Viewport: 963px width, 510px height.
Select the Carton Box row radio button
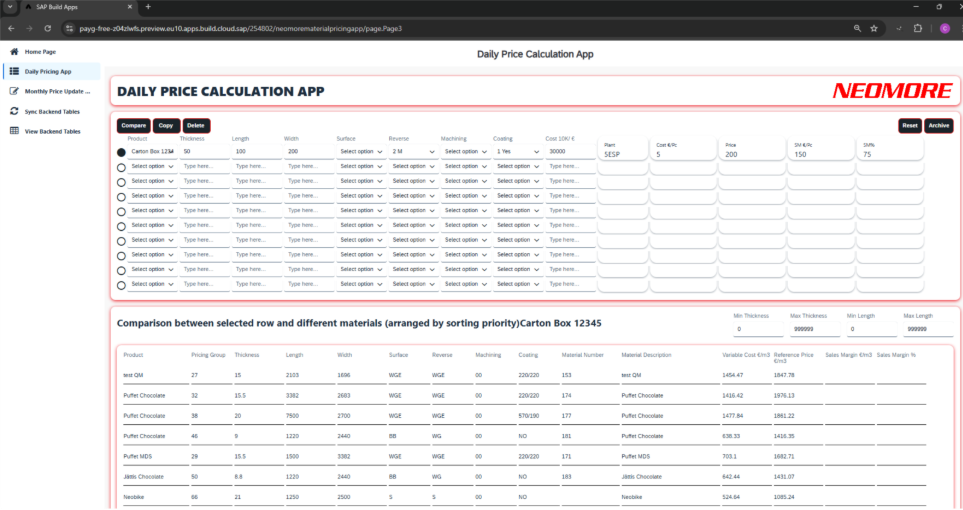click(122, 152)
